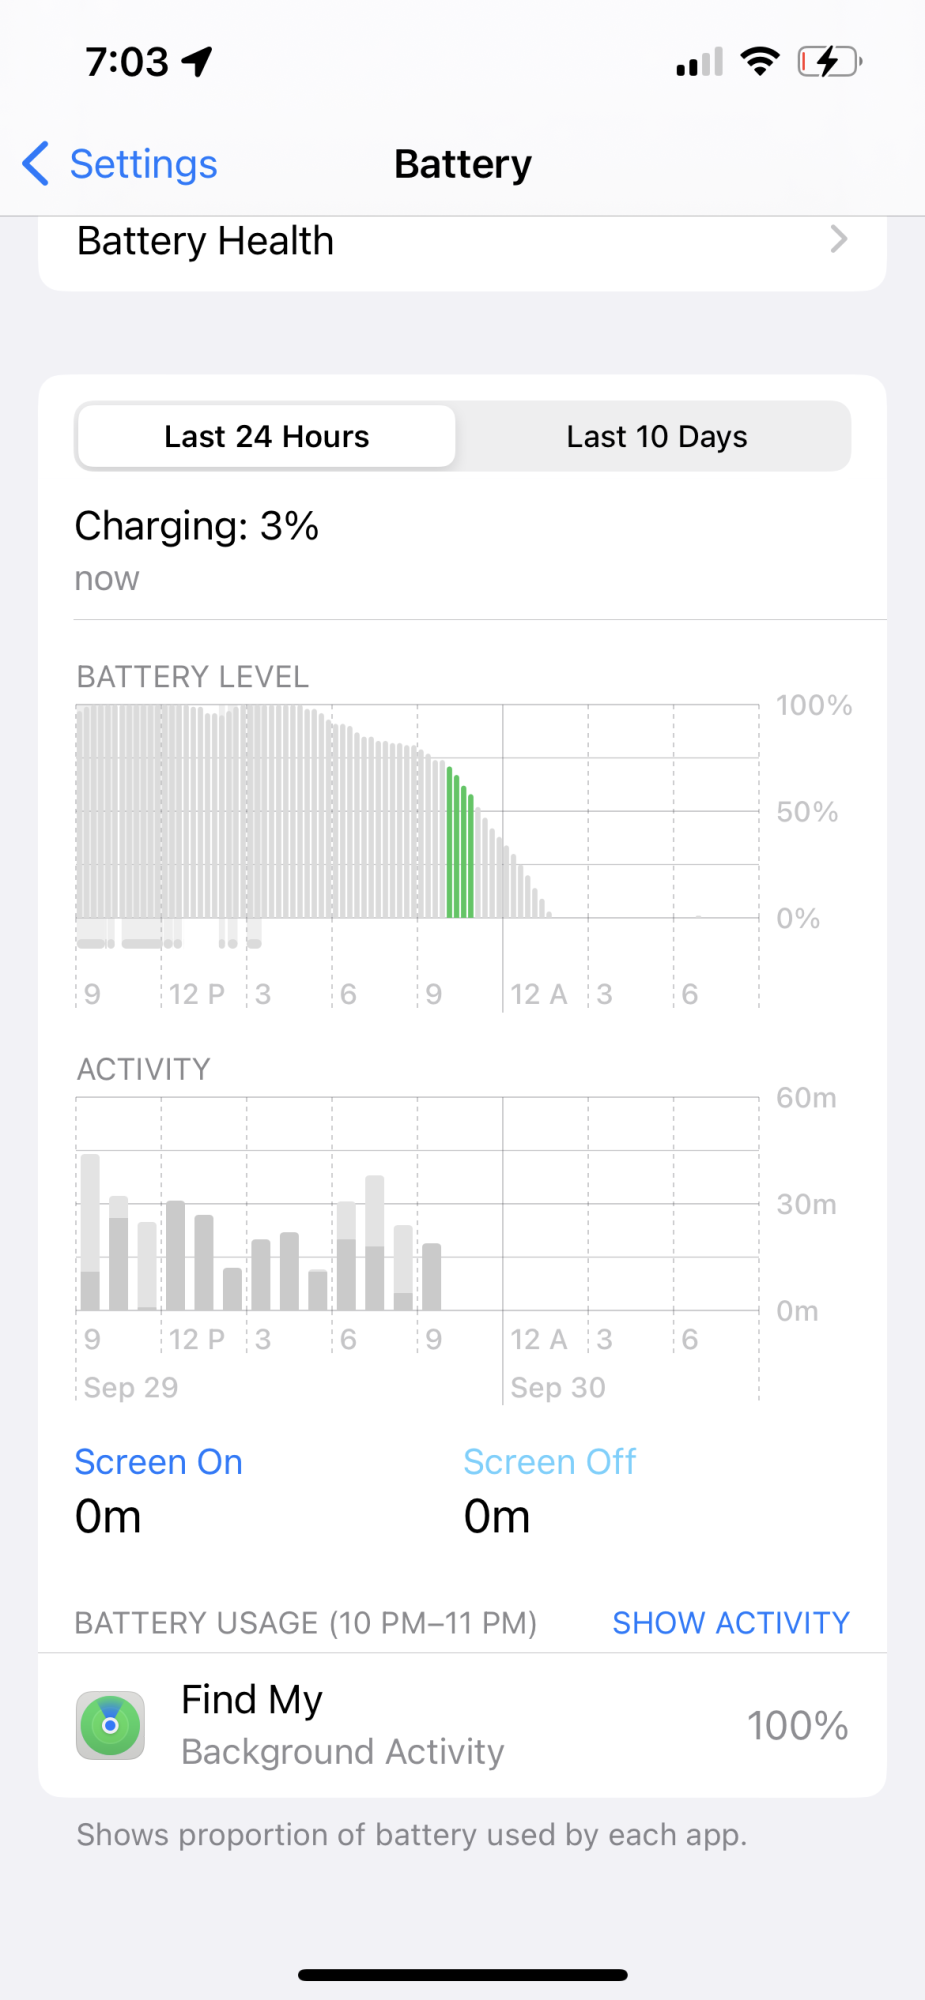The image size is (925, 2000).
Task: Open the Find My usage row
Action: coord(462,1726)
